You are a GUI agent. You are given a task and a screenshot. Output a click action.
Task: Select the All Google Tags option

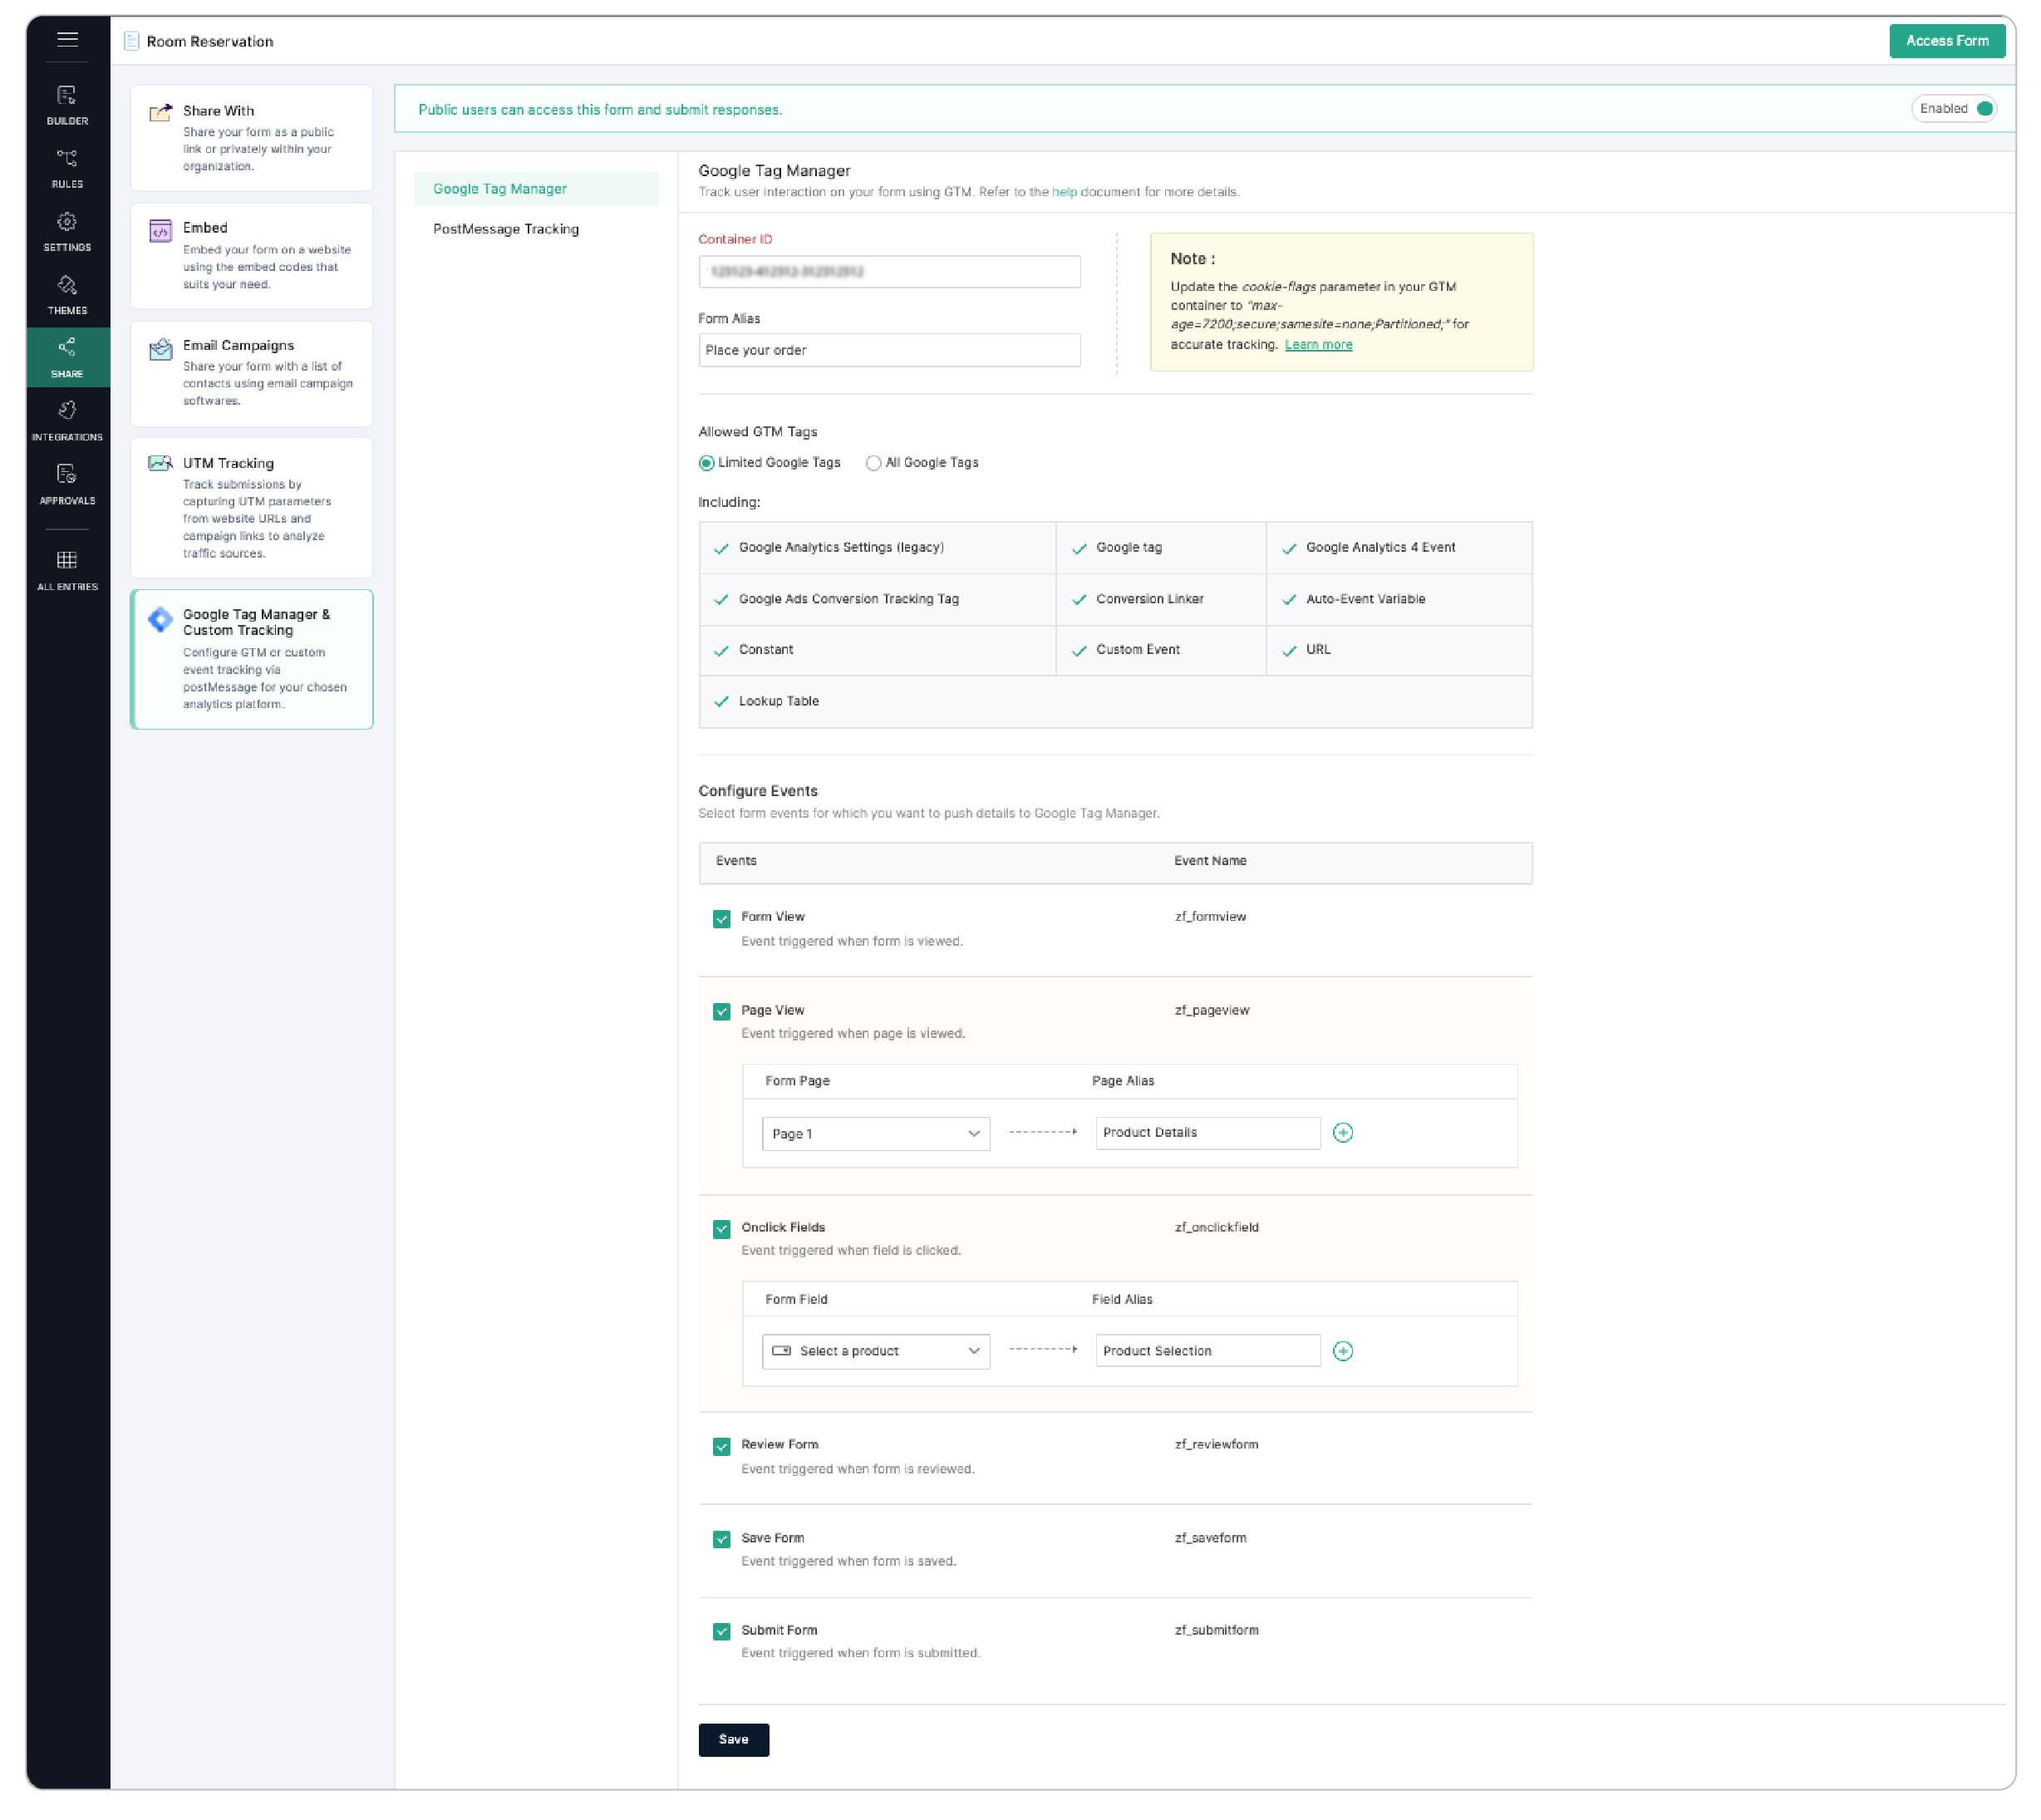(875, 462)
